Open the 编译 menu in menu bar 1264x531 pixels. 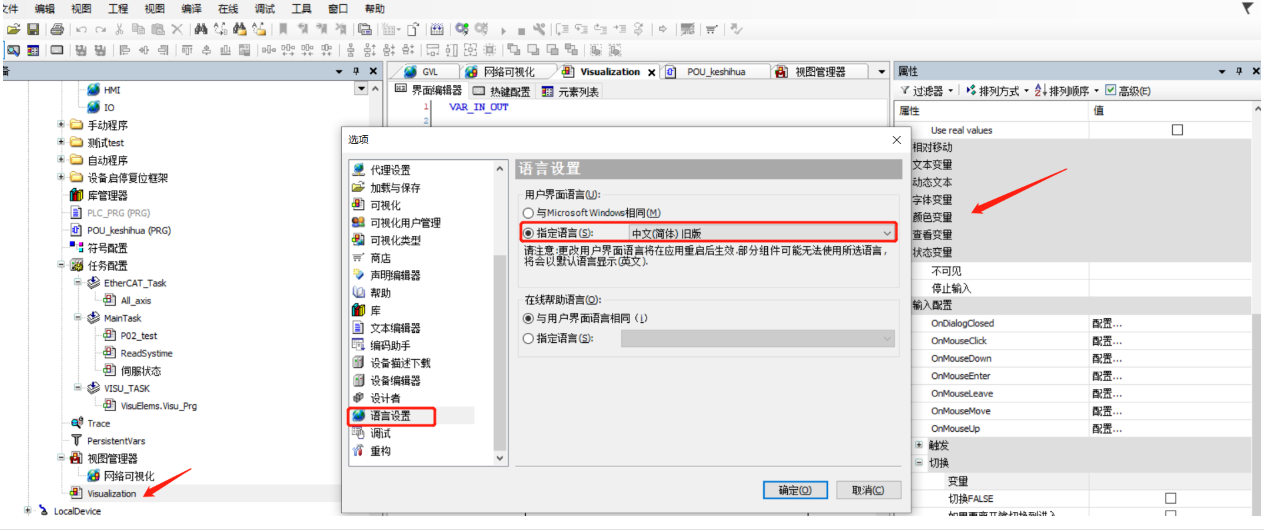[191, 8]
